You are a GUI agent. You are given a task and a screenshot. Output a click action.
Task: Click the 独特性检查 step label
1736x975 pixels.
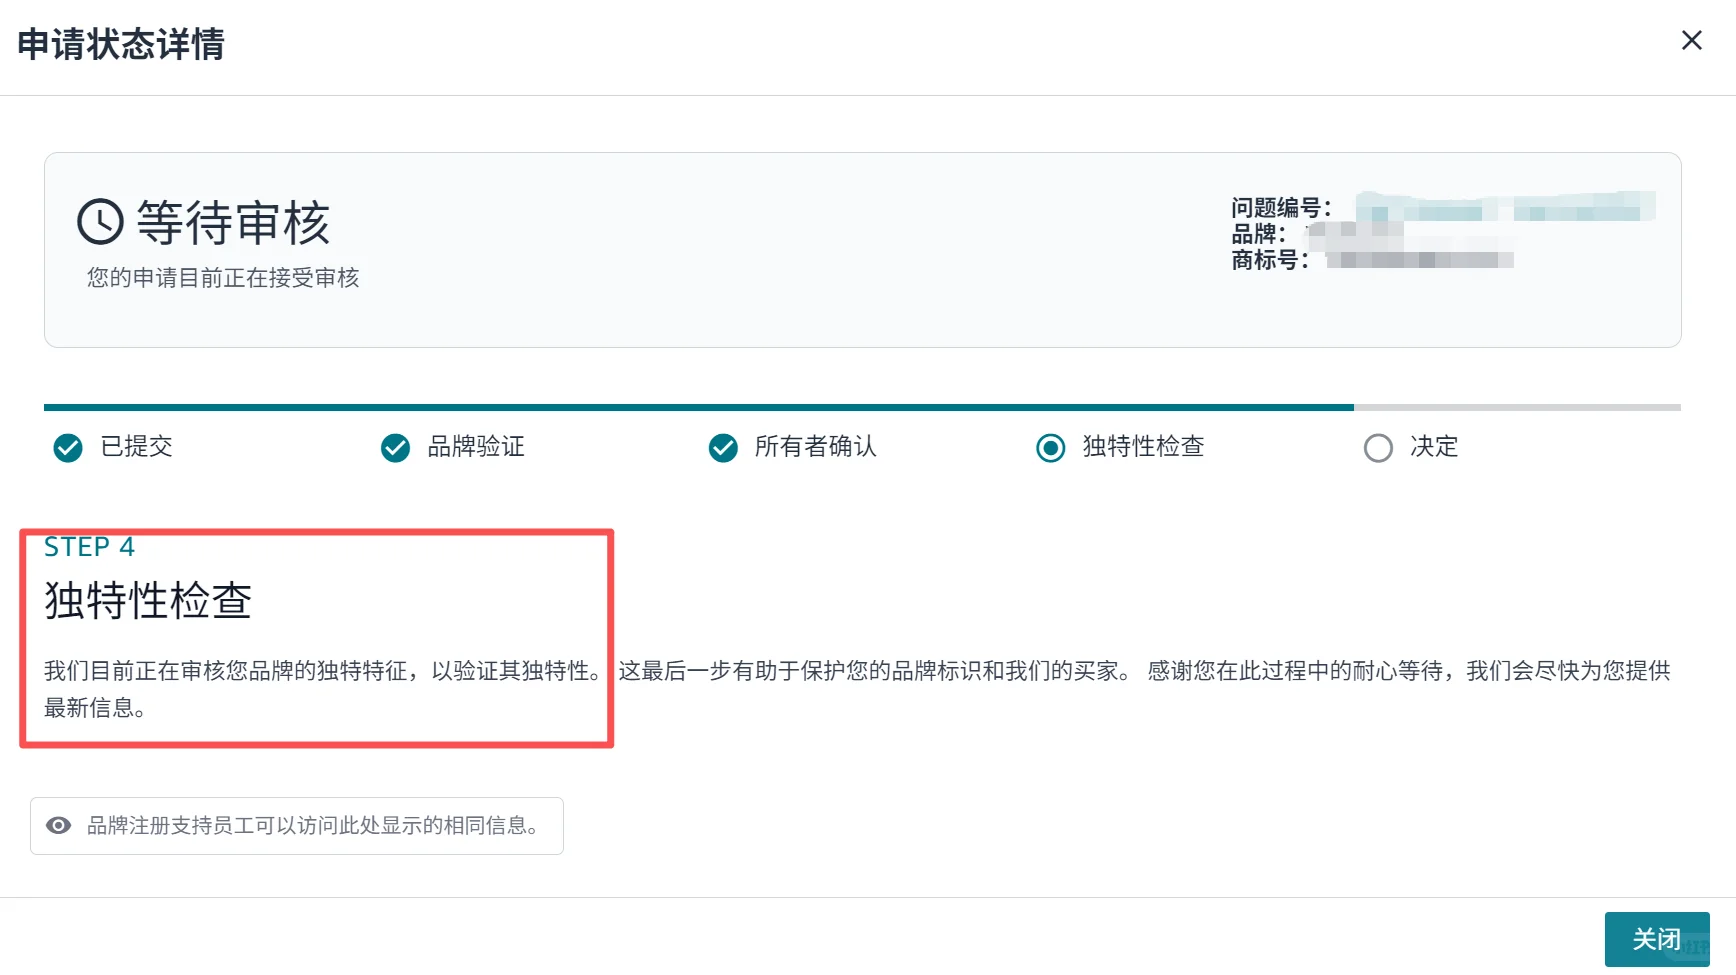pyautogui.click(x=1143, y=447)
